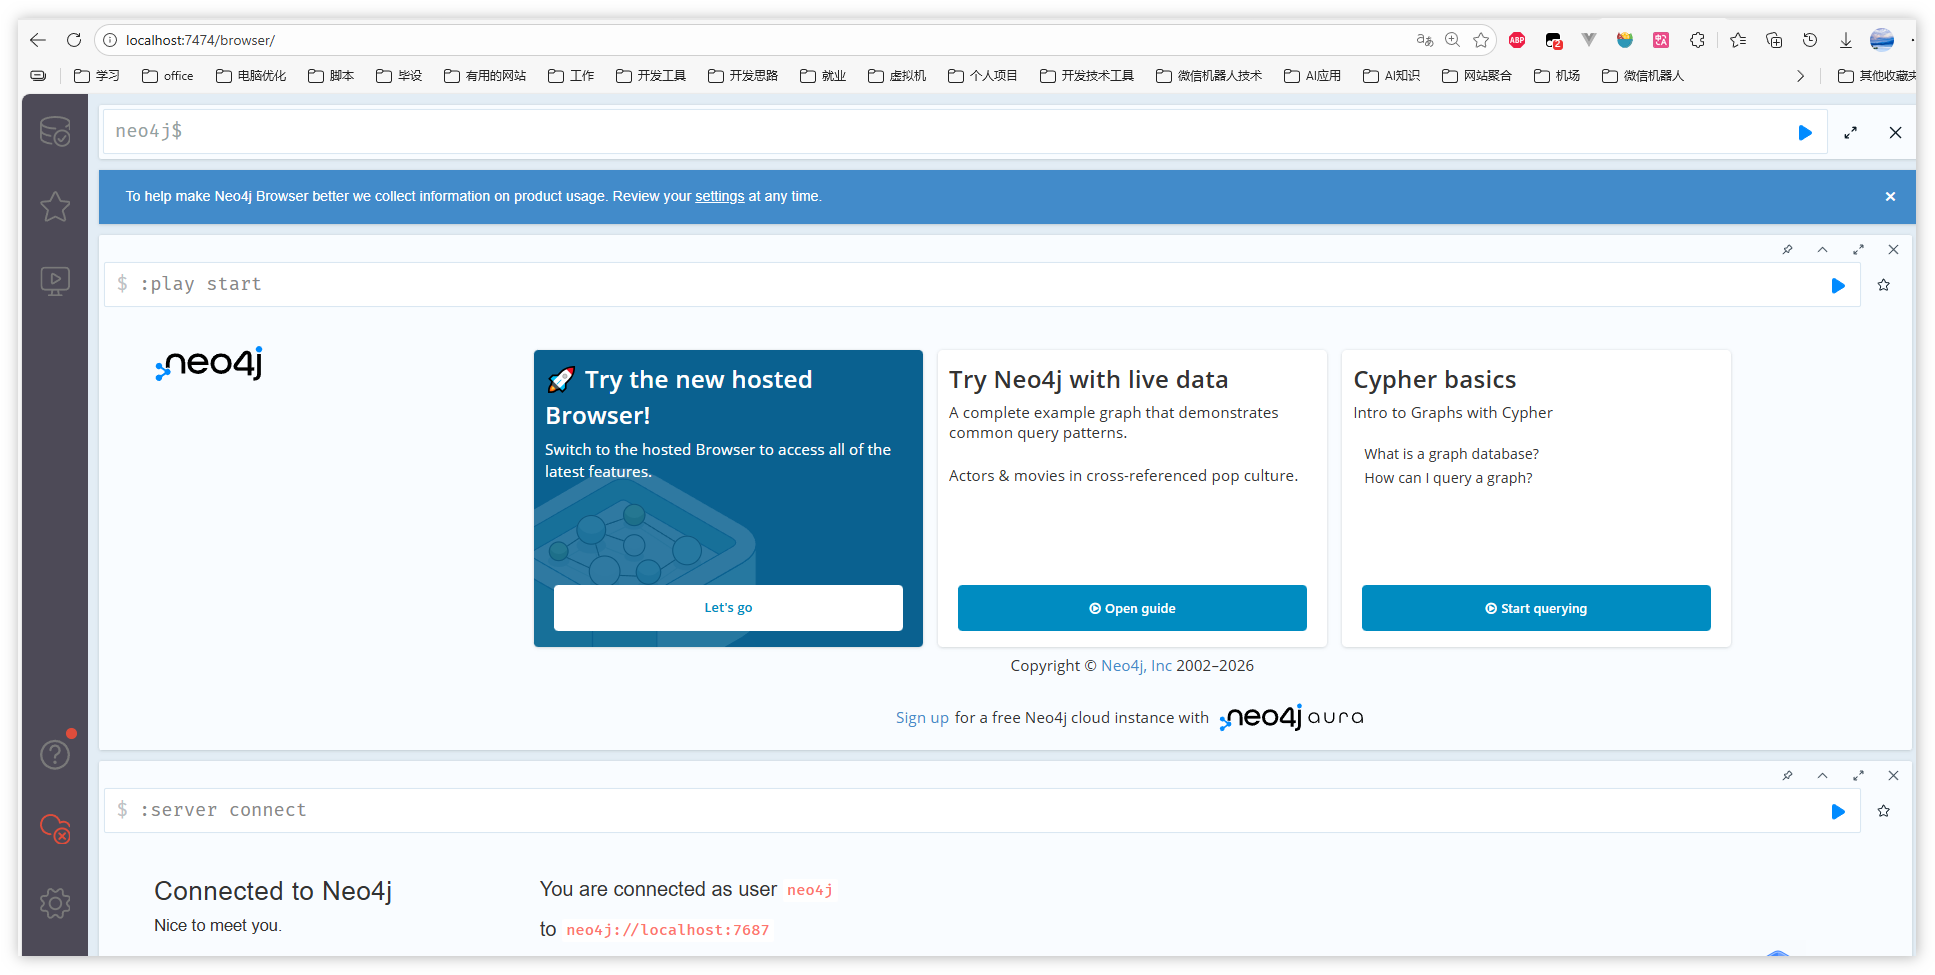The width and height of the screenshot is (1935, 975).
Task: Dismiss the blue usage info banner
Action: point(1890,197)
